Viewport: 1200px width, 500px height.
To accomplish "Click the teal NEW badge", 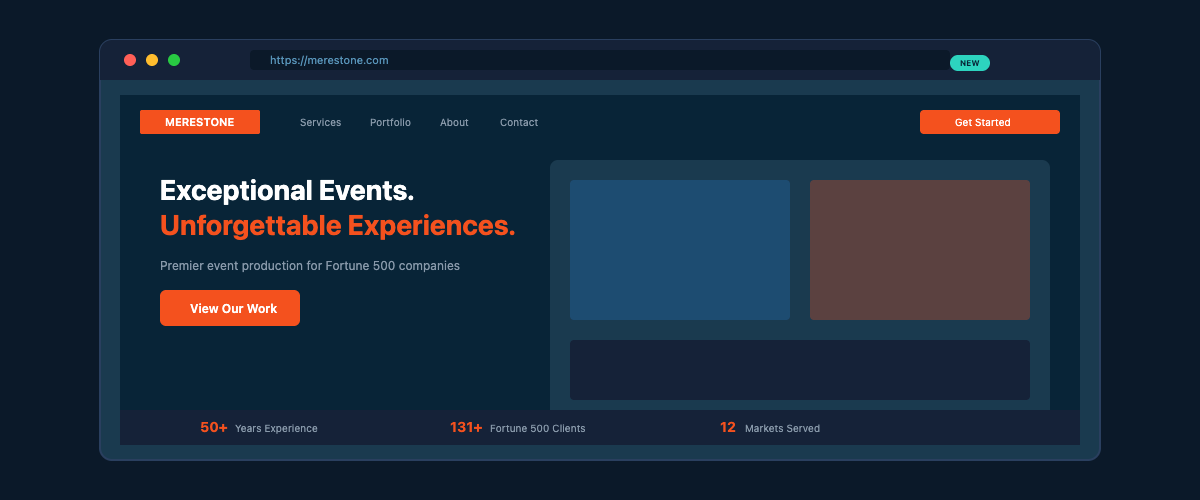I will coord(969,63).
